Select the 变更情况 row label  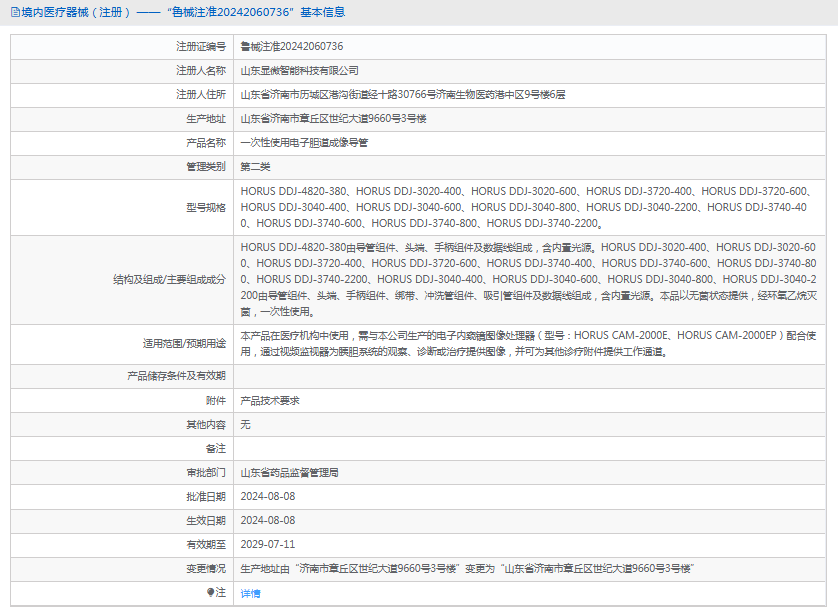tap(206, 569)
